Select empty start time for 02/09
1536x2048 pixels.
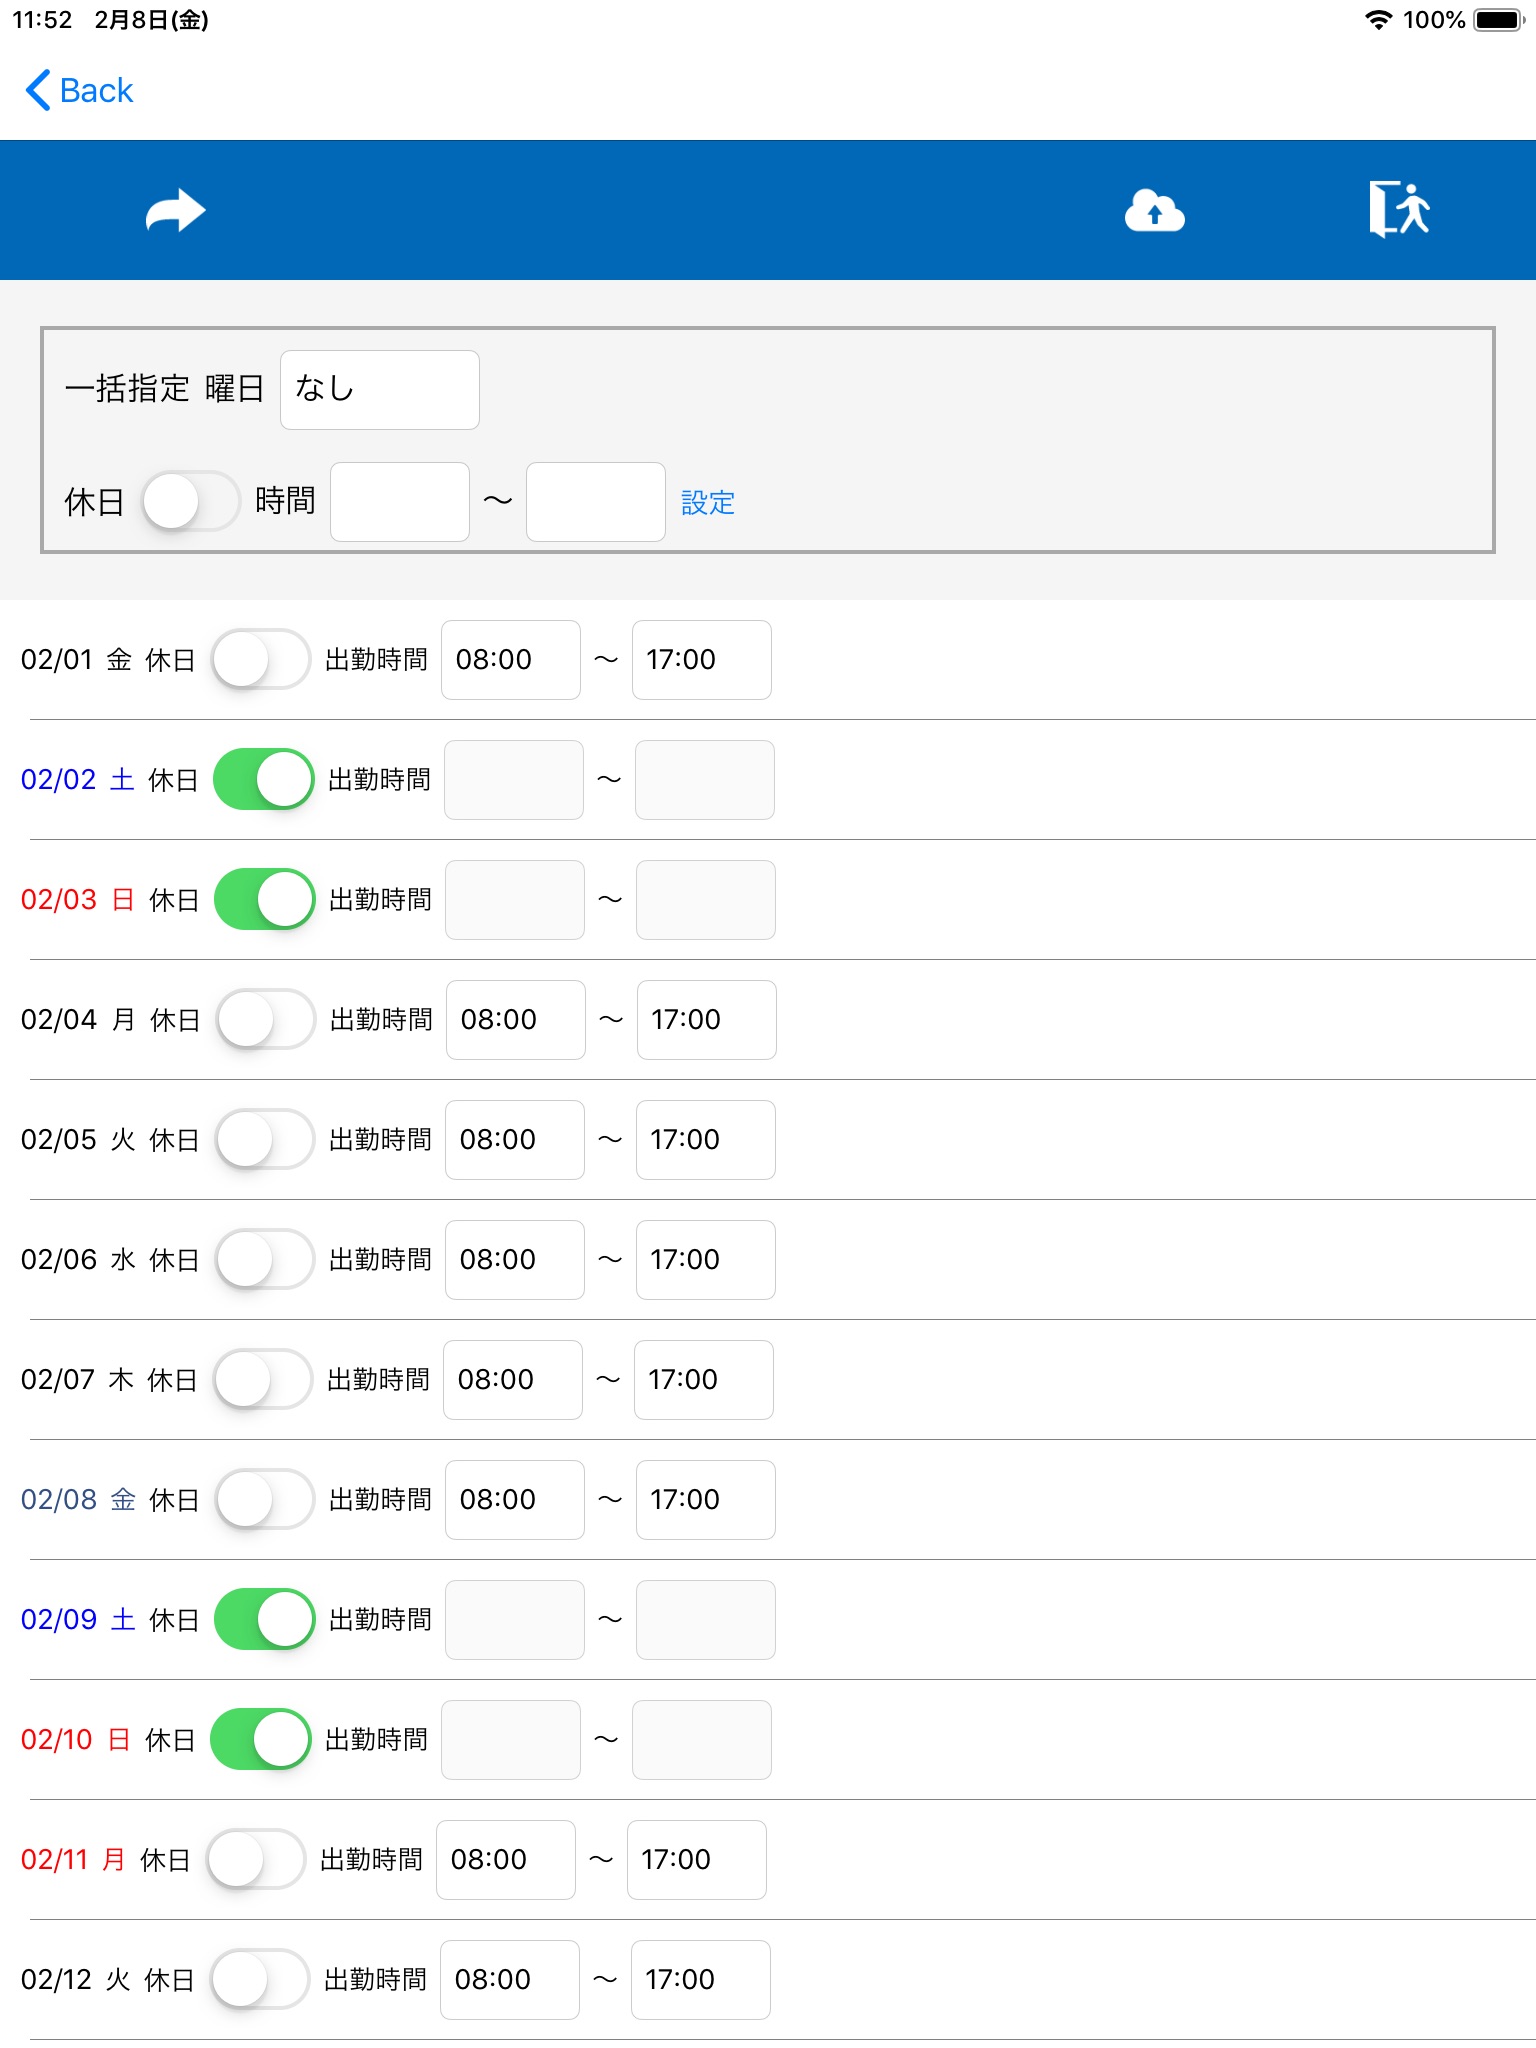[515, 1620]
